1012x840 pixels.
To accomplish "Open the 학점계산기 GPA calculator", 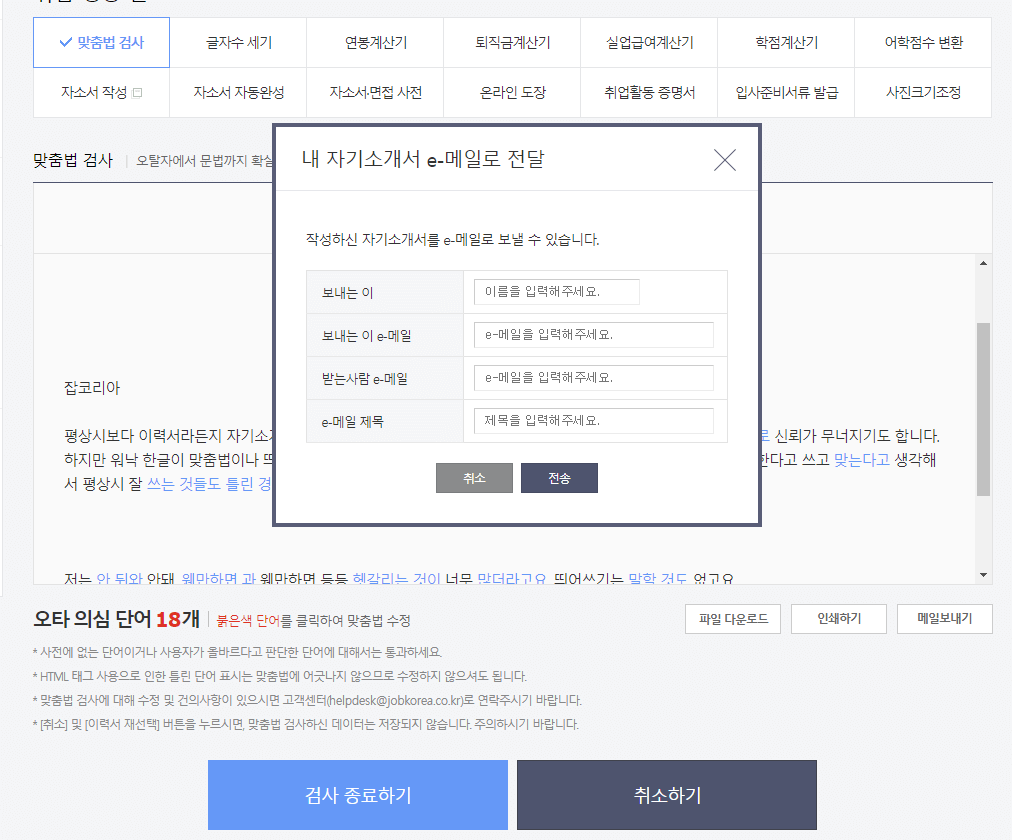I will click(x=786, y=43).
